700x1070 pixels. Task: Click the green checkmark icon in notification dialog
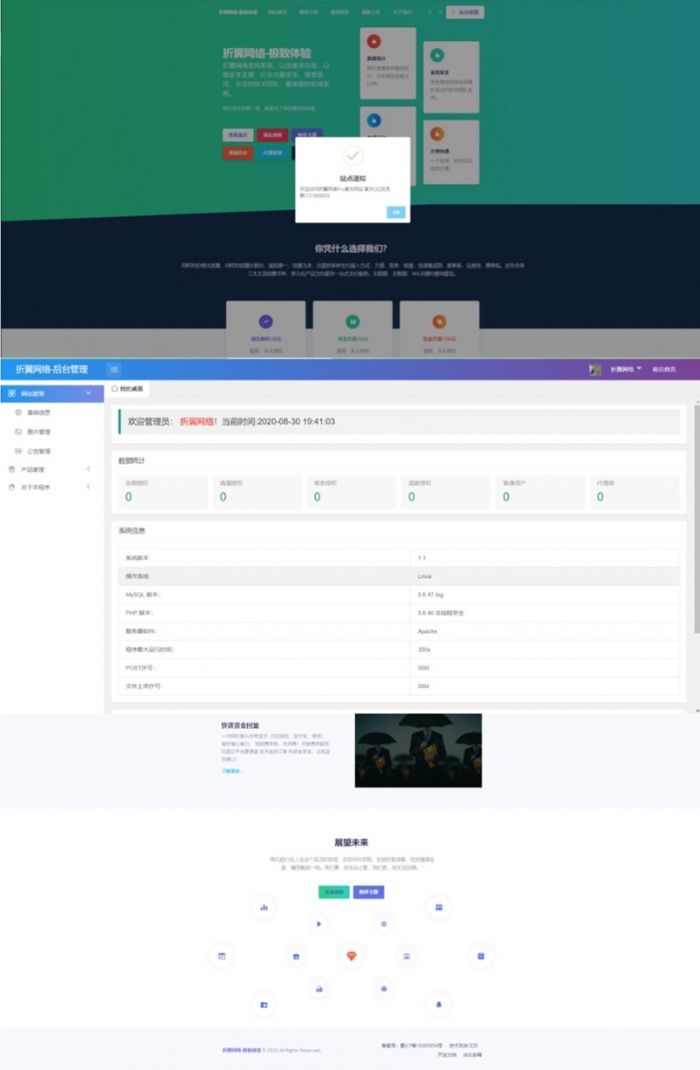pyautogui.click(x=352, y=156)
